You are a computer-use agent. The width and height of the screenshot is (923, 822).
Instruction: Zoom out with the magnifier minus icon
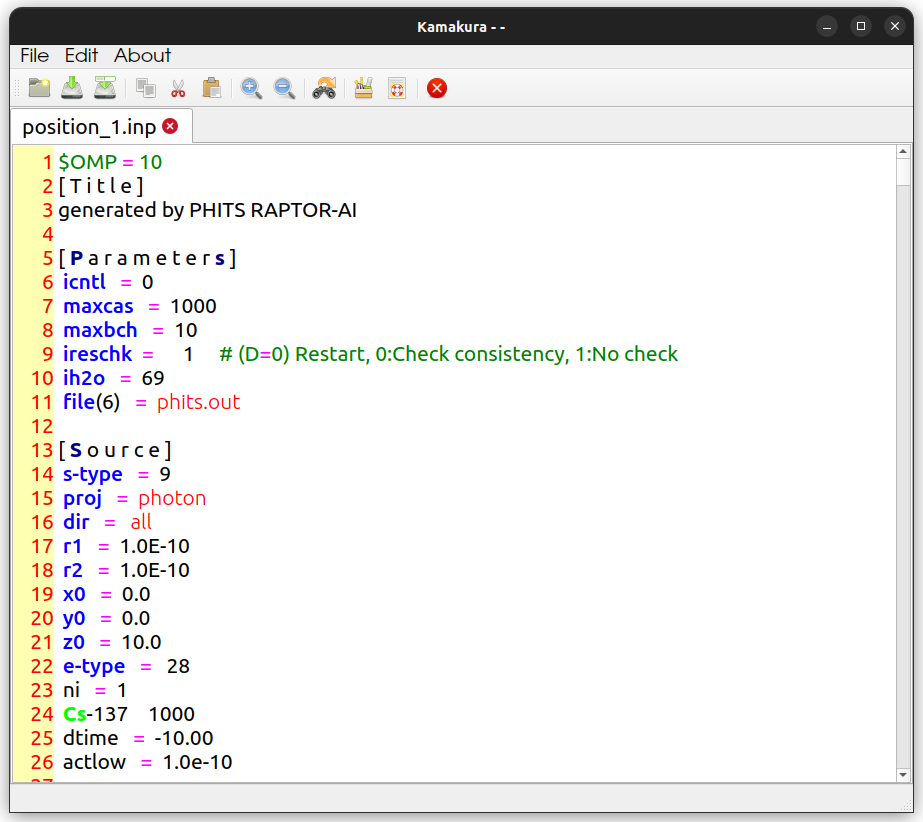click(284, 88)
